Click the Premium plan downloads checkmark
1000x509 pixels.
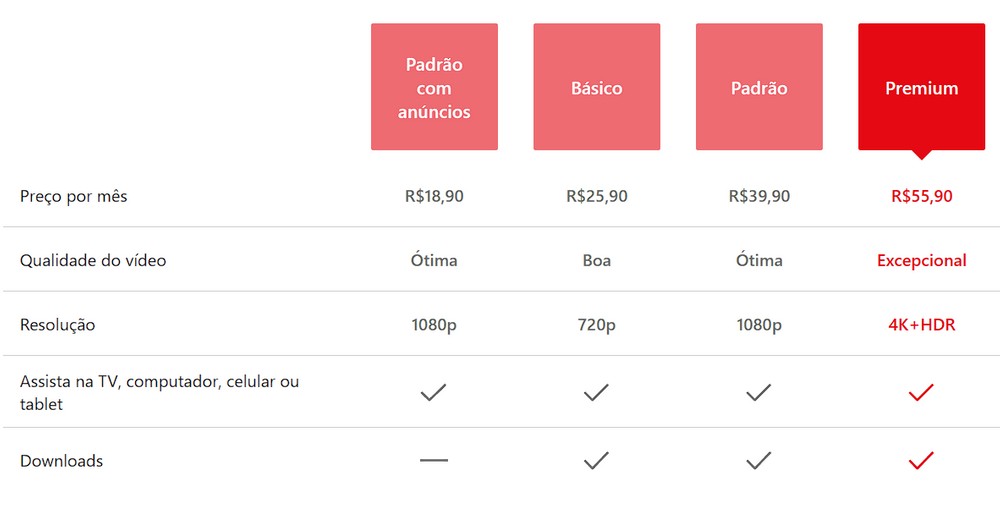921,461
